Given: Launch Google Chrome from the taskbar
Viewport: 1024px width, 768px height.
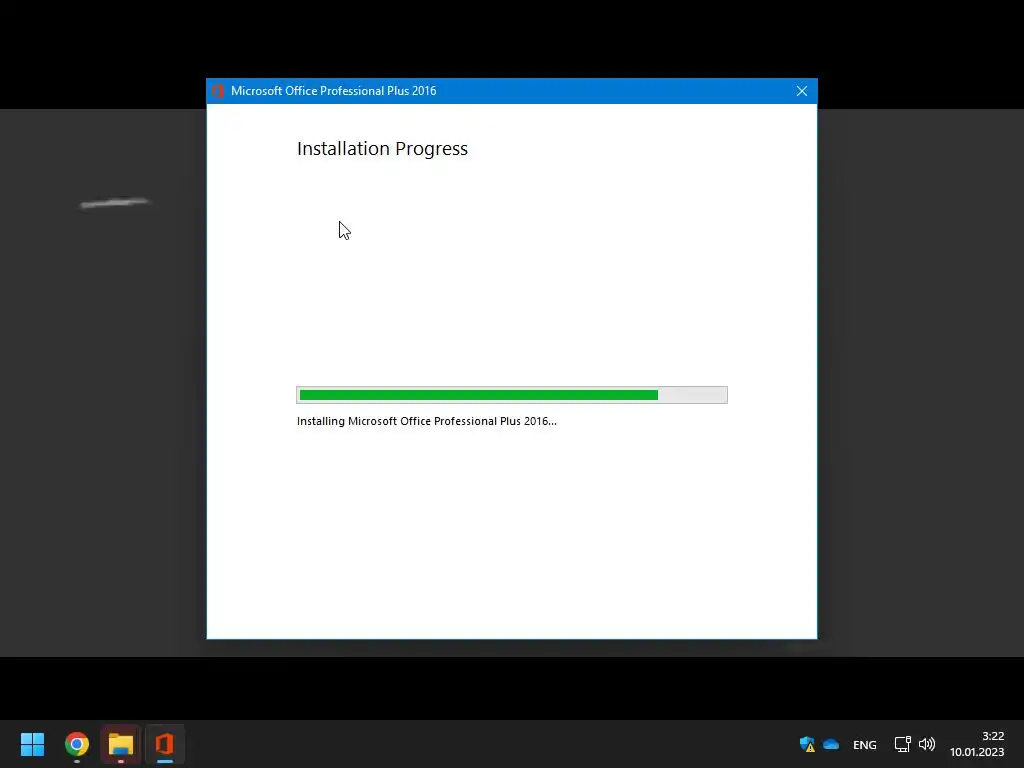Looking at the screenshot, I should click(76, 744).
